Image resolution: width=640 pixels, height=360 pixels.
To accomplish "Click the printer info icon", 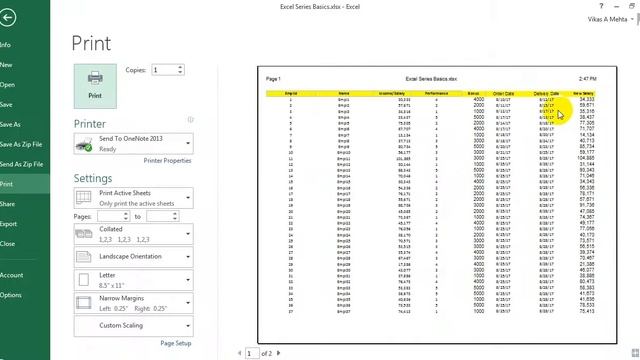I will pos(191,120).
